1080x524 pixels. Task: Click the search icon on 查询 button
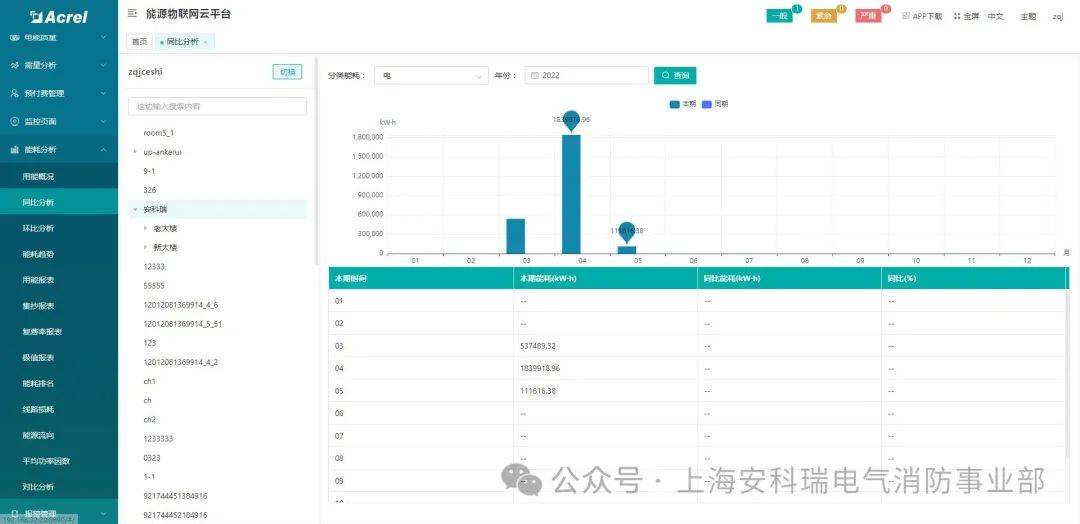tap(665, 75)
